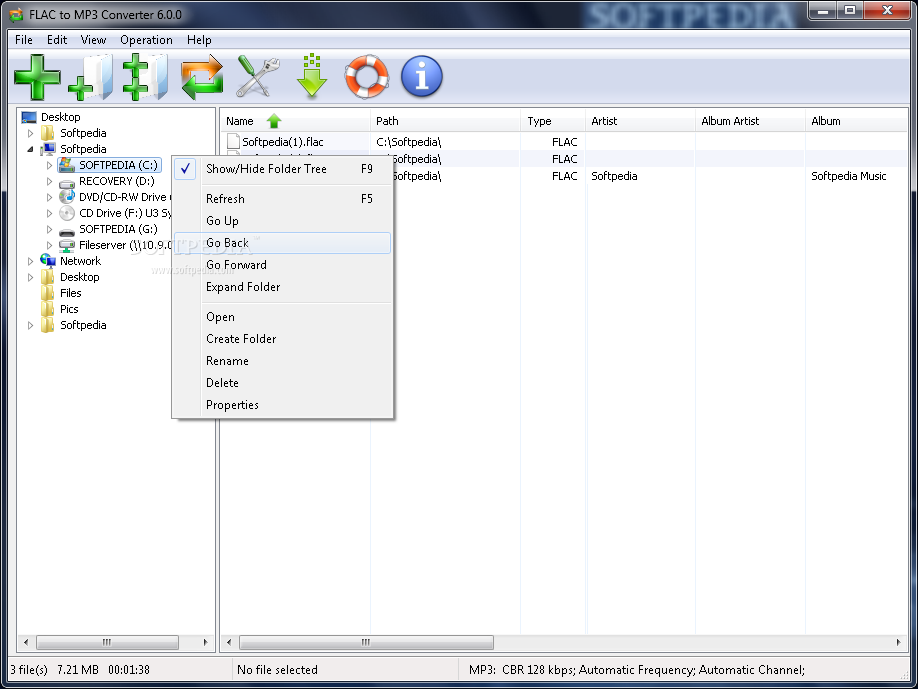Choose Rename in context menu
918x689 pixels.
tap(282, 361)
